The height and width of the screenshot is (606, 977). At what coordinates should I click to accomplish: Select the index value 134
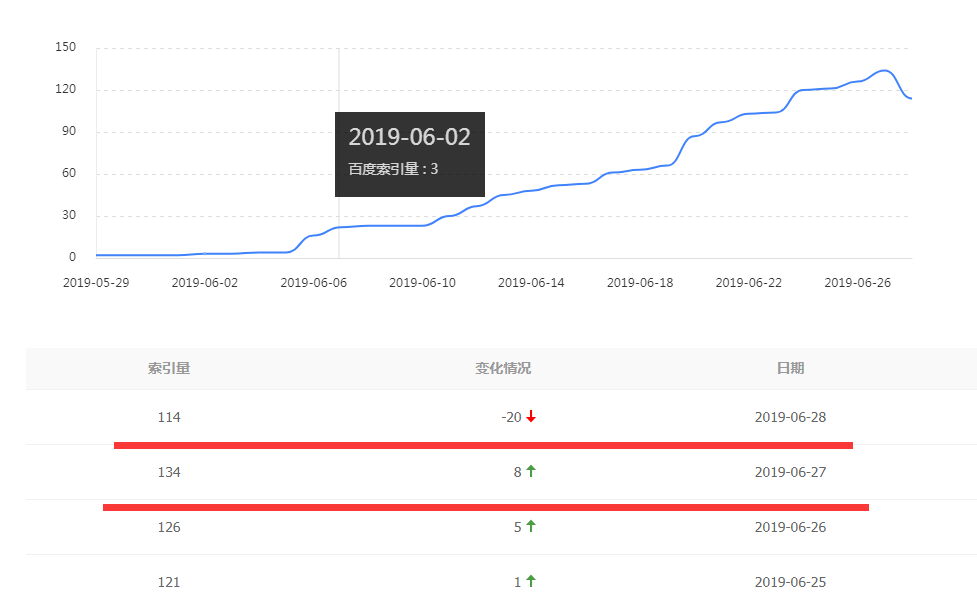pyautogui.click(x=169, y=472)
